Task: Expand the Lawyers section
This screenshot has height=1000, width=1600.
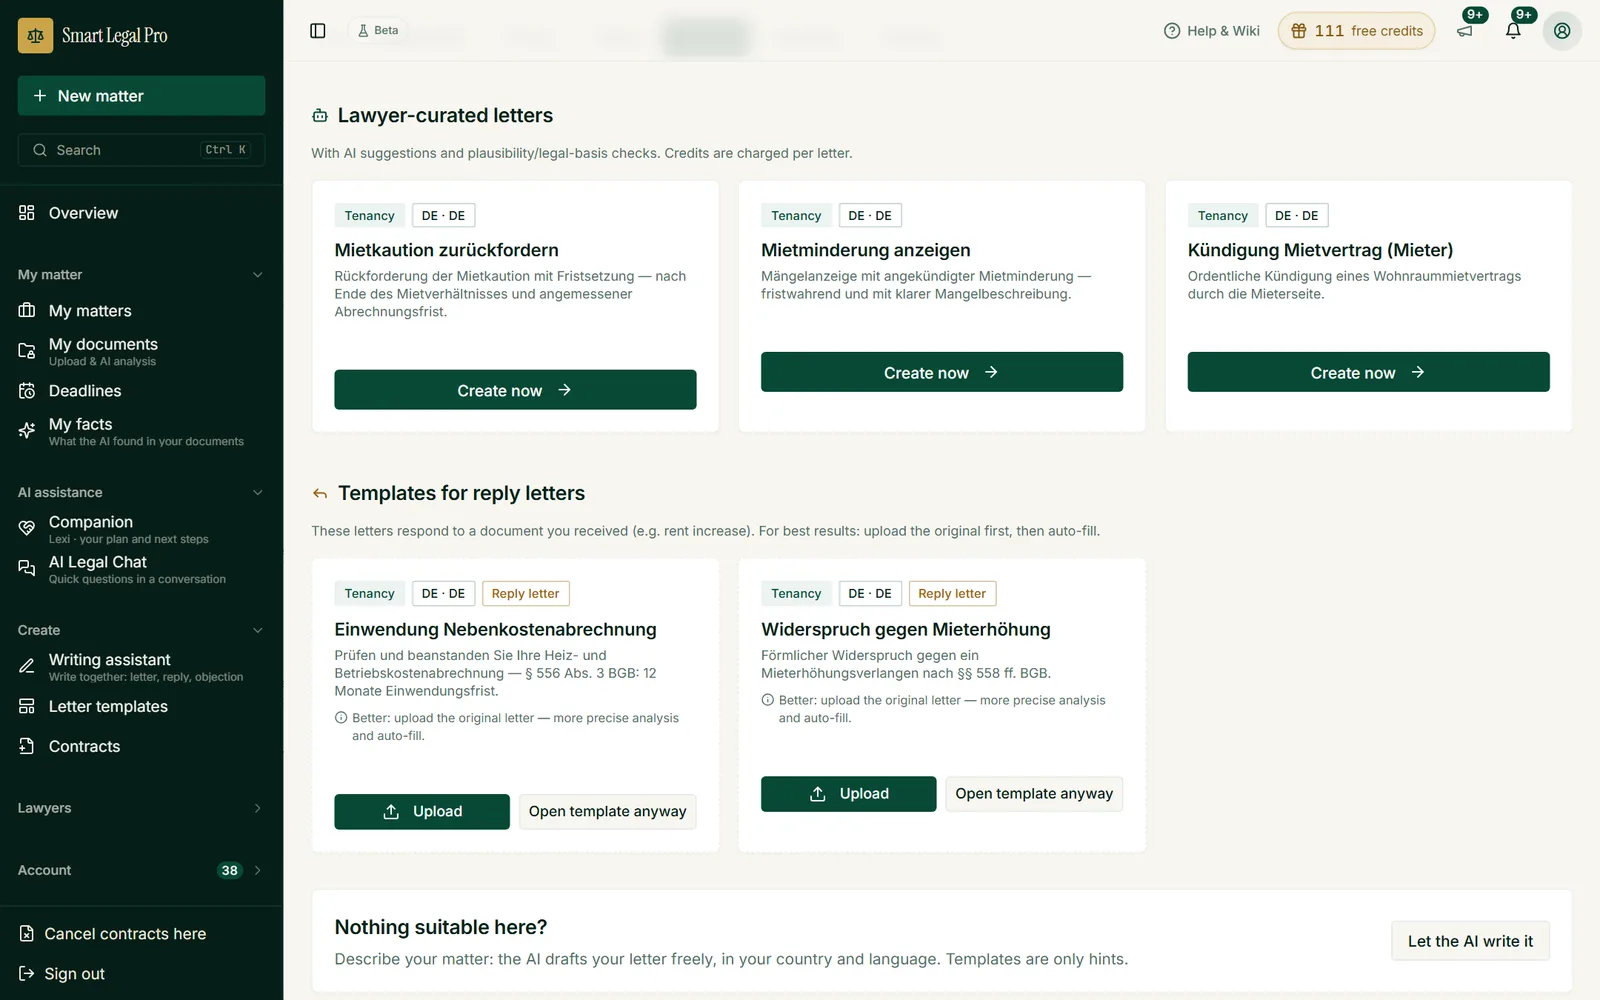Action: coord(141,808)
